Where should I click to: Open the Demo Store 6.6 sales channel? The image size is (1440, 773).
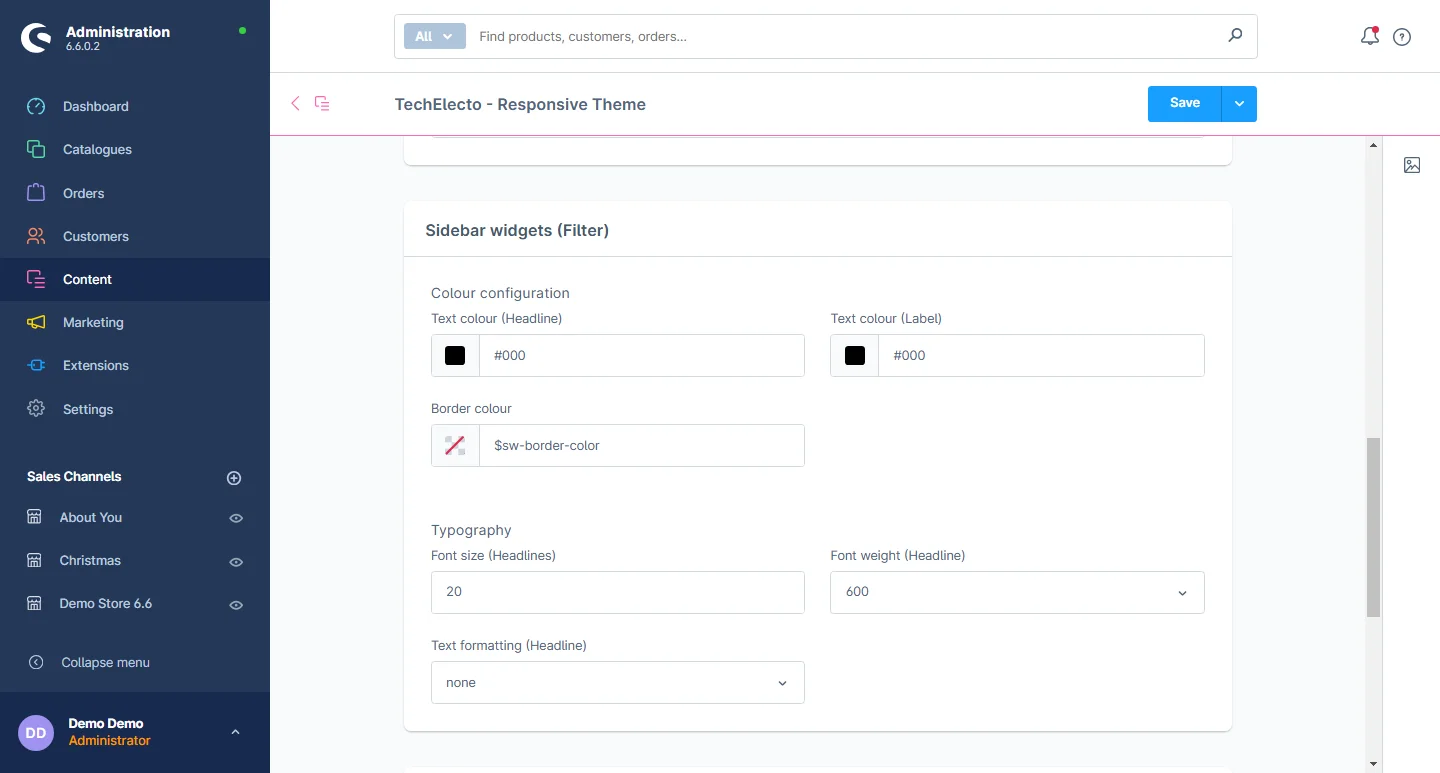[x=105, y=604]
